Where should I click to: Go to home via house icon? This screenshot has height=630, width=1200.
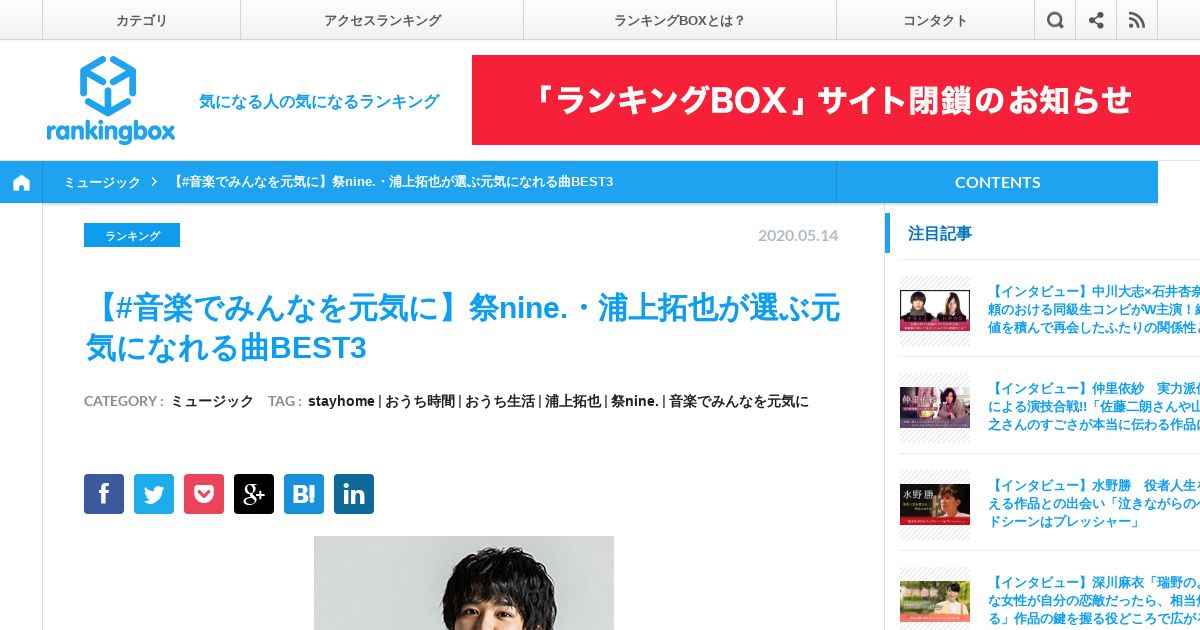(x=21, y=182)
